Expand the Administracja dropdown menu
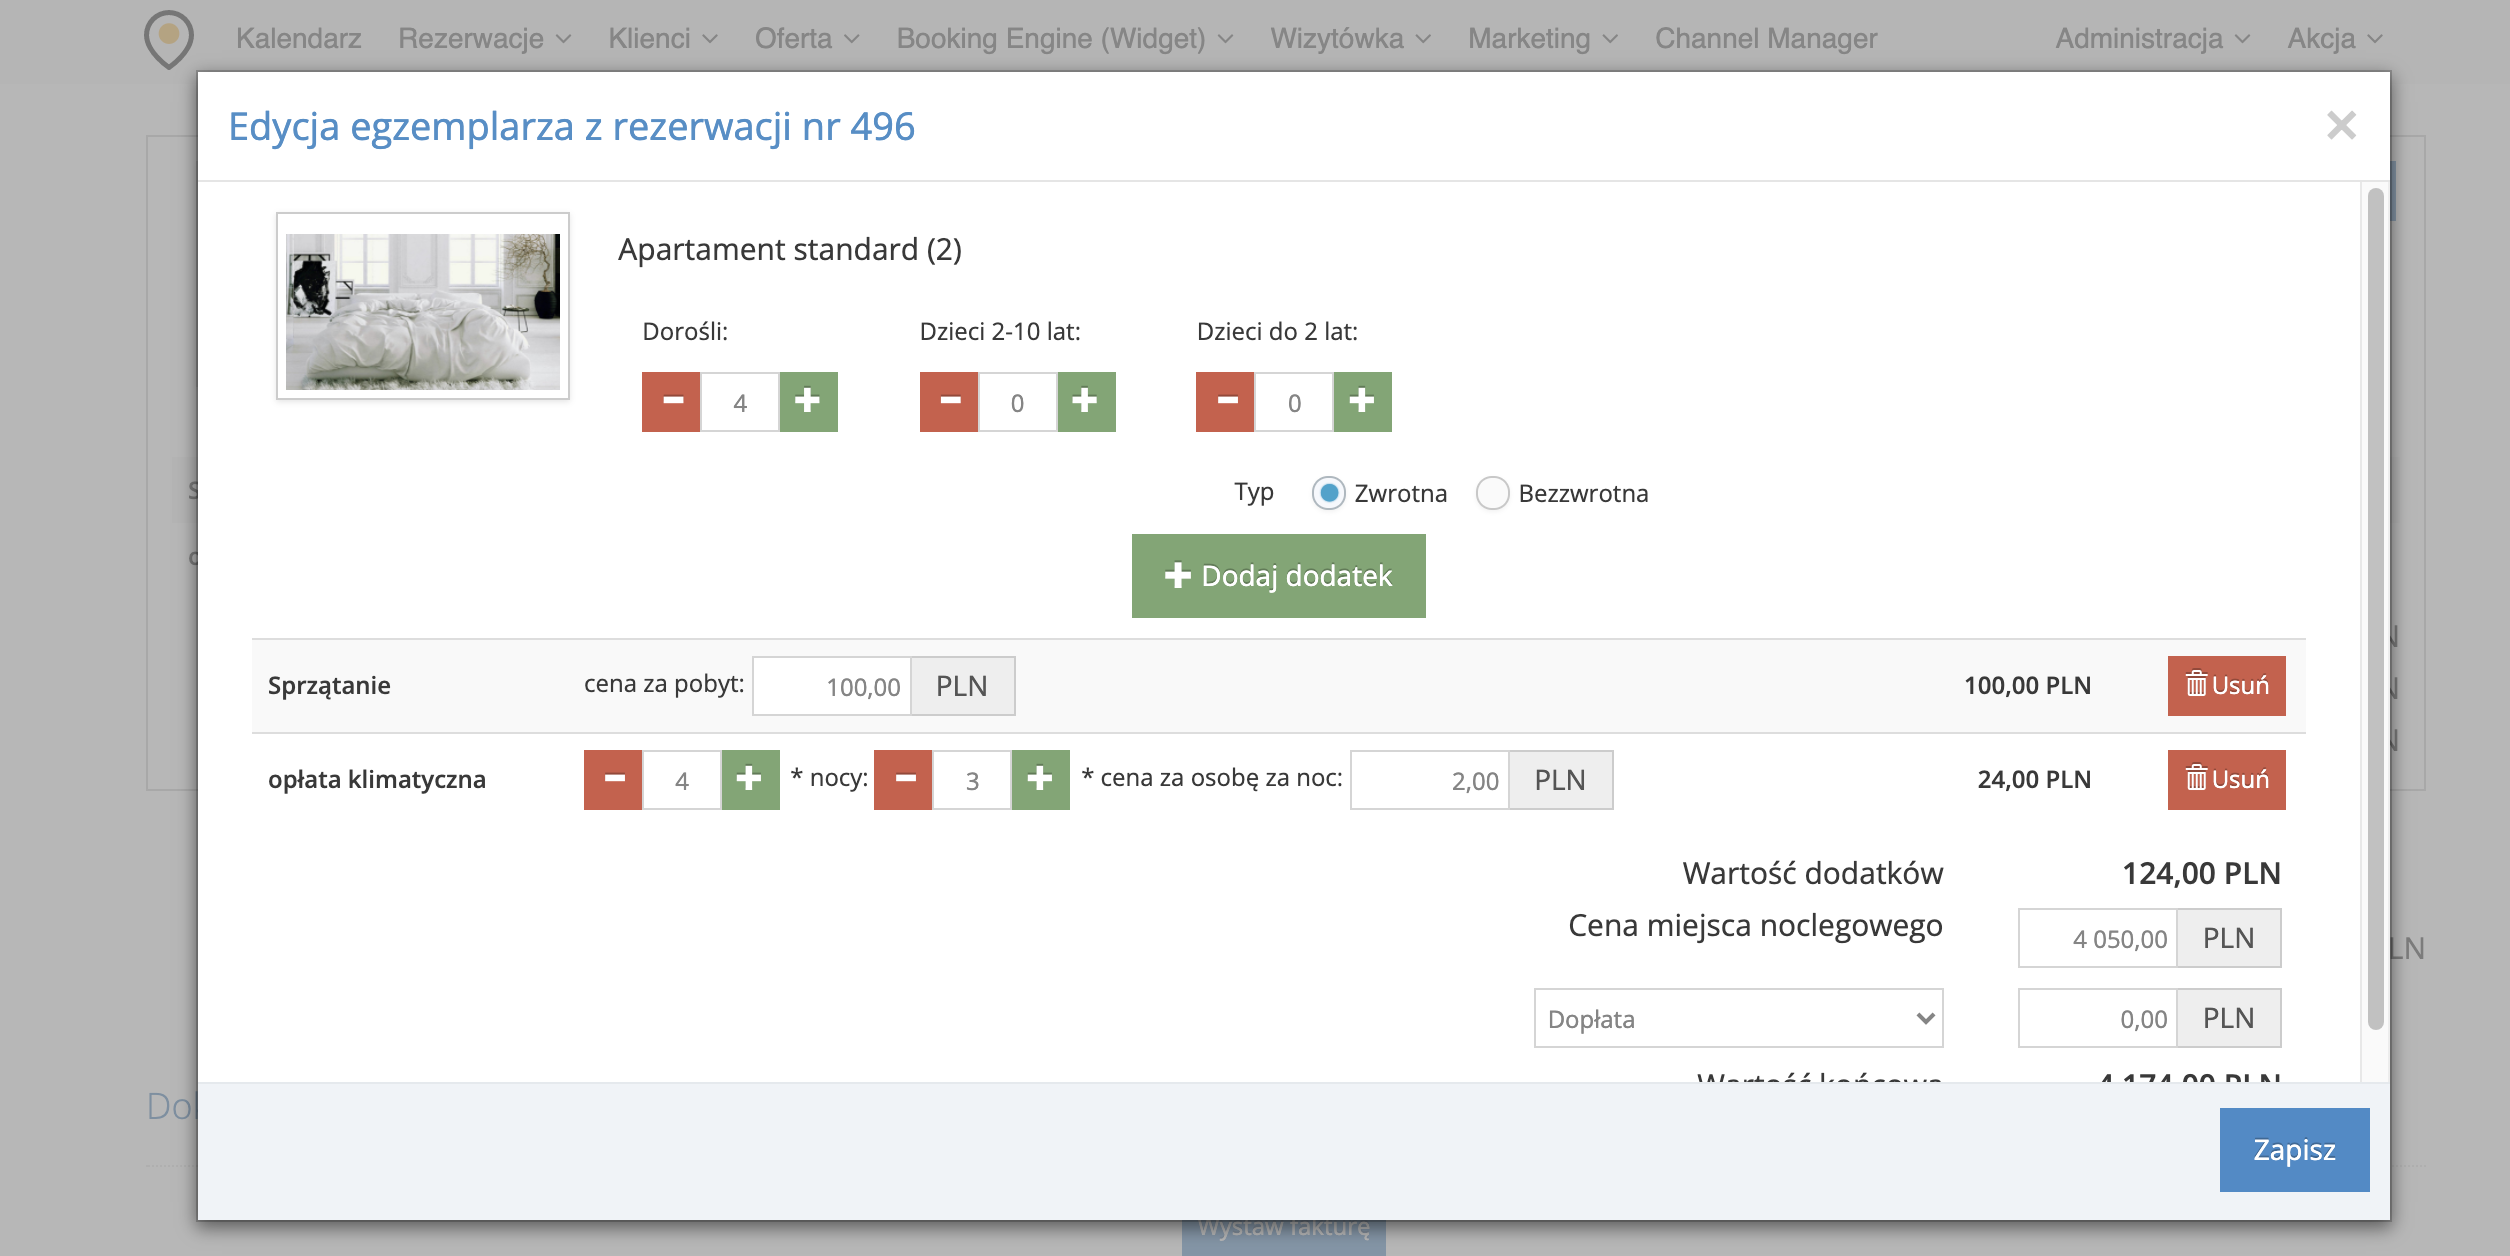The image size is (2510, 1256). point(2152,38)
